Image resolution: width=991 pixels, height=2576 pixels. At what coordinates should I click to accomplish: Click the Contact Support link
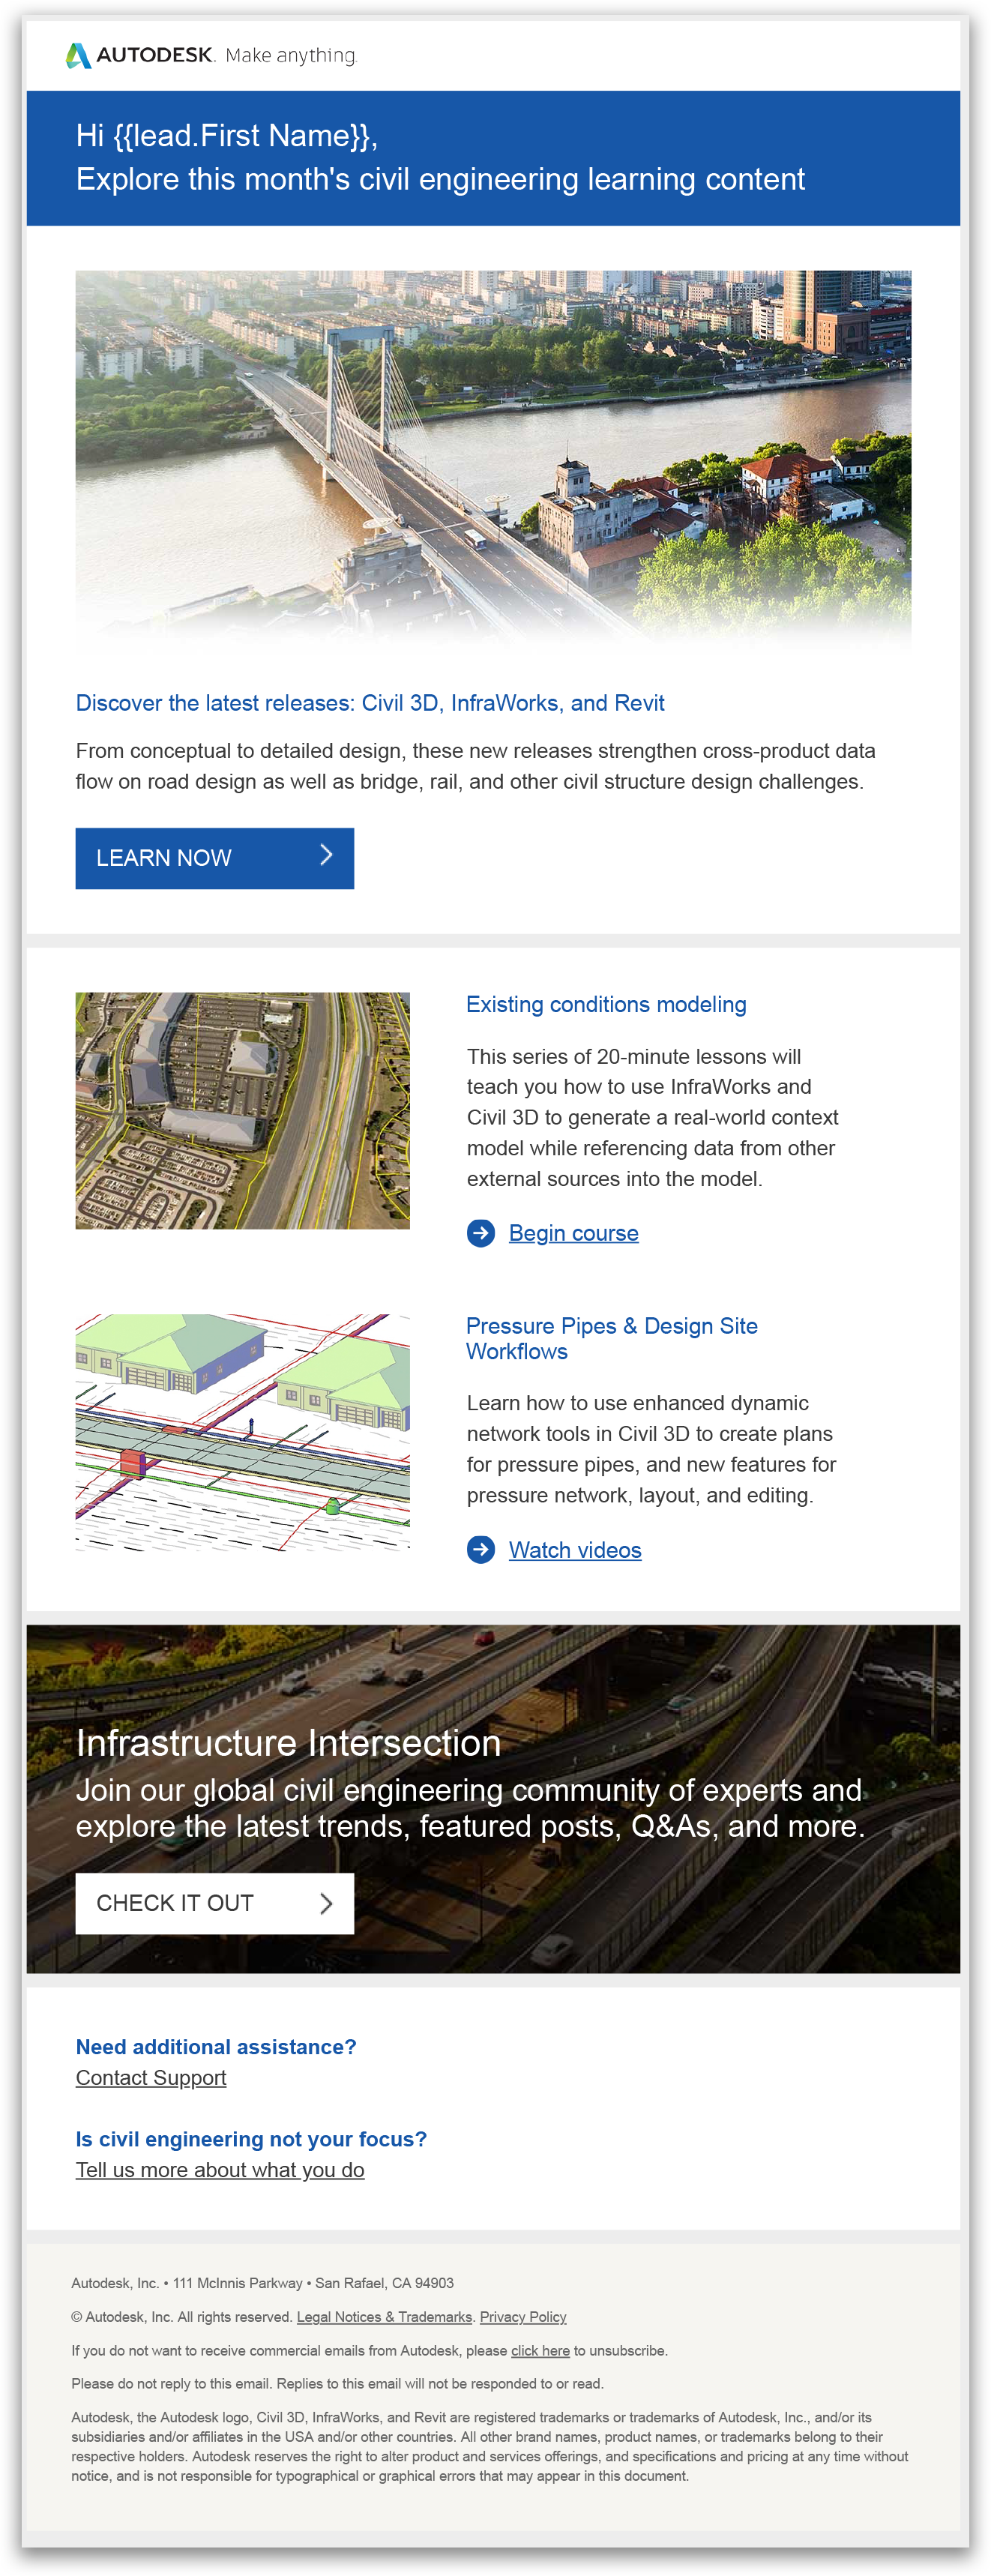151,2077
